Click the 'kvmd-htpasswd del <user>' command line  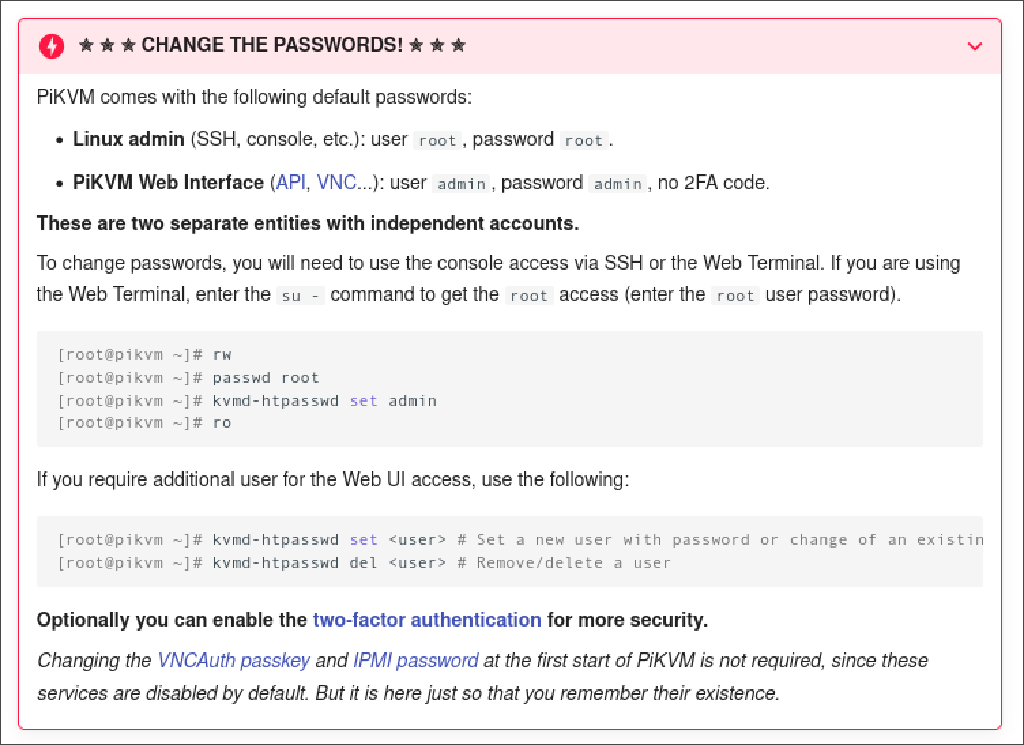click(328, 563)
